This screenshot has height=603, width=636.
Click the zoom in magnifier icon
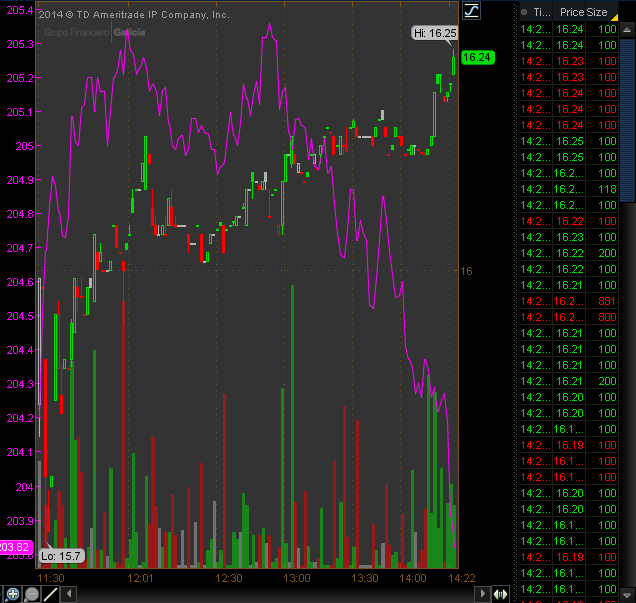(13, 594)
